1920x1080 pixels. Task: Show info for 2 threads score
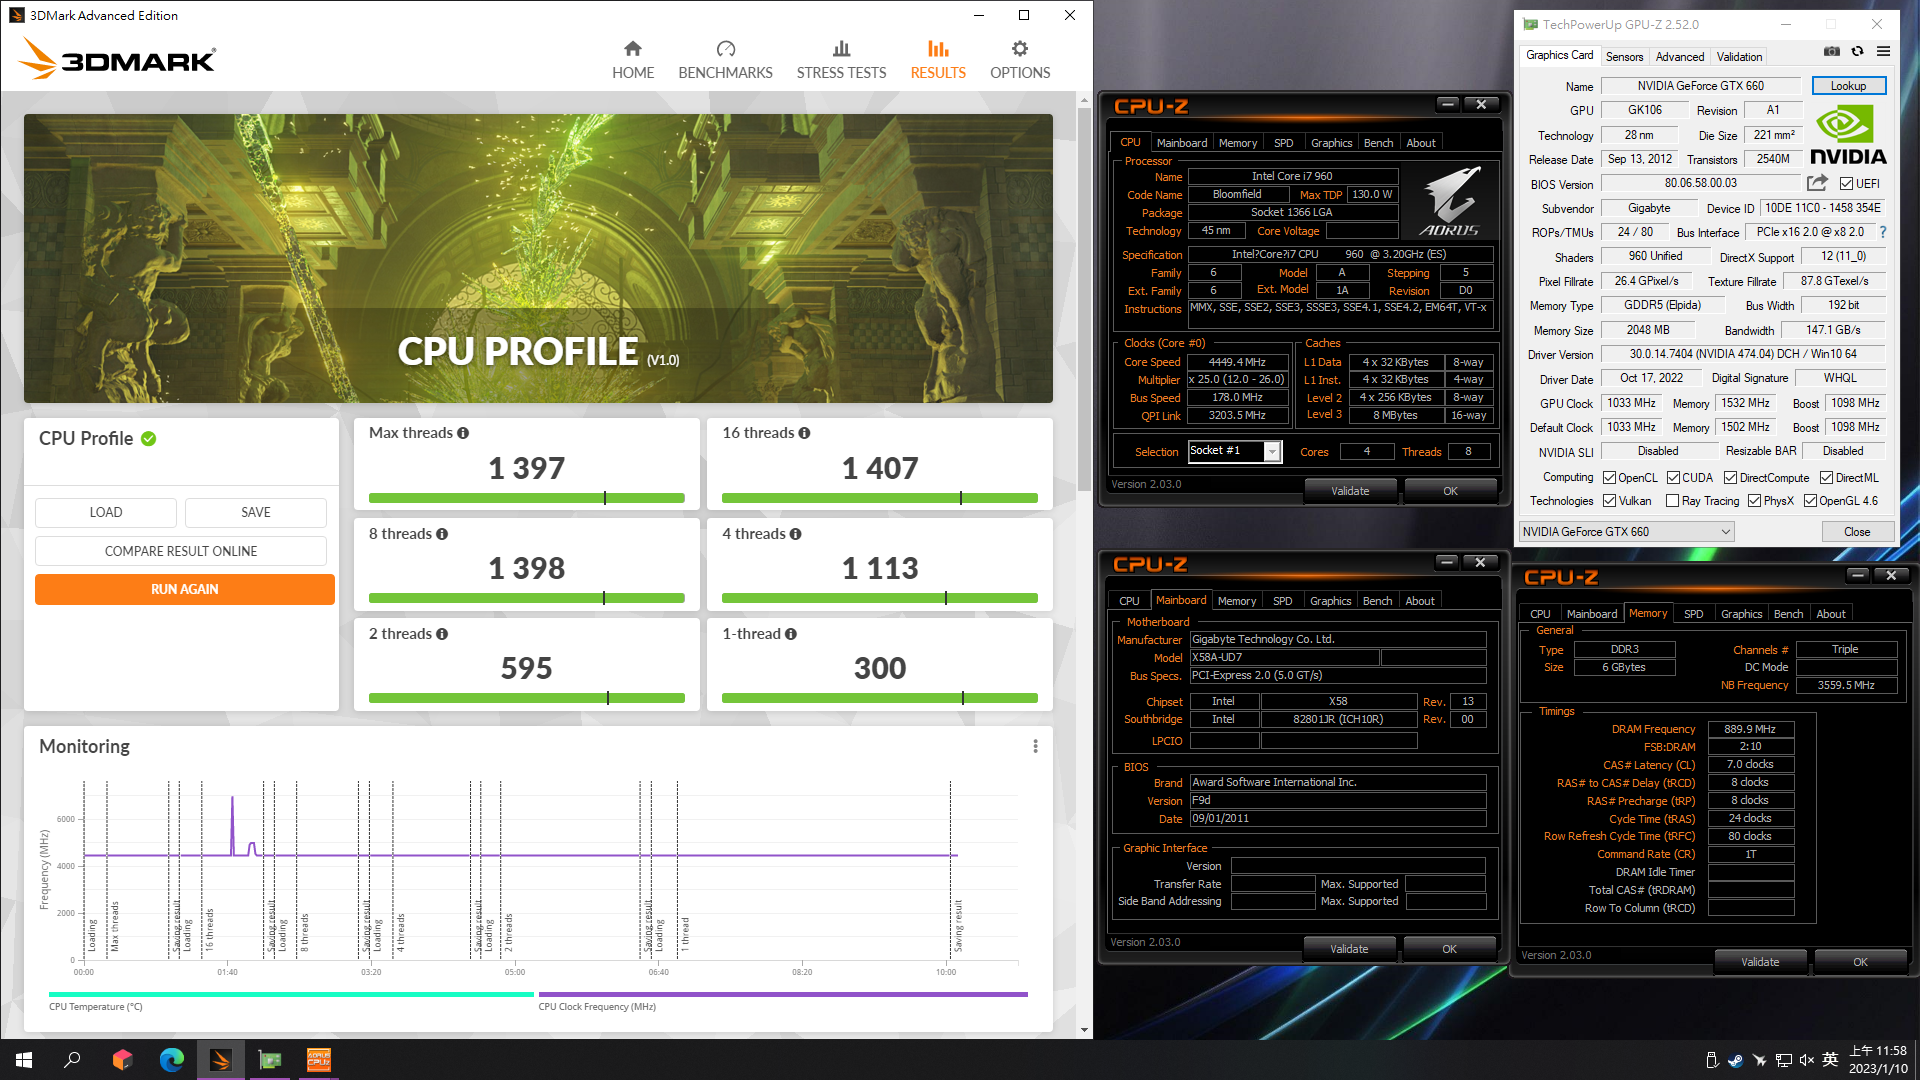pos(442,634)
